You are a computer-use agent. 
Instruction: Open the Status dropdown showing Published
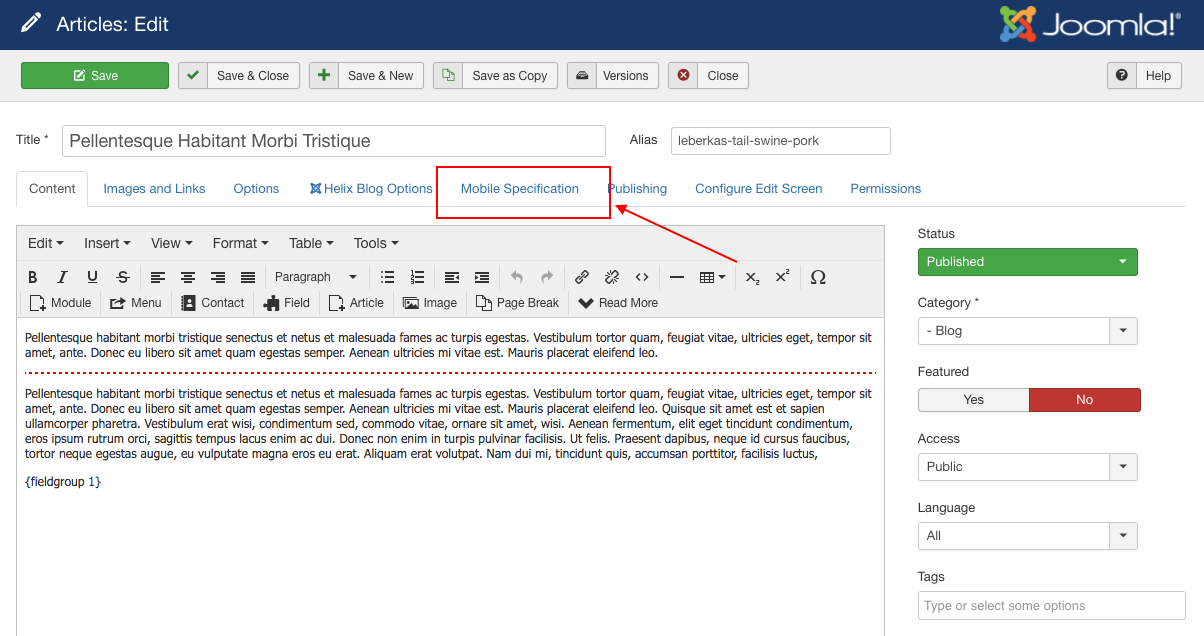point(1027,261)
